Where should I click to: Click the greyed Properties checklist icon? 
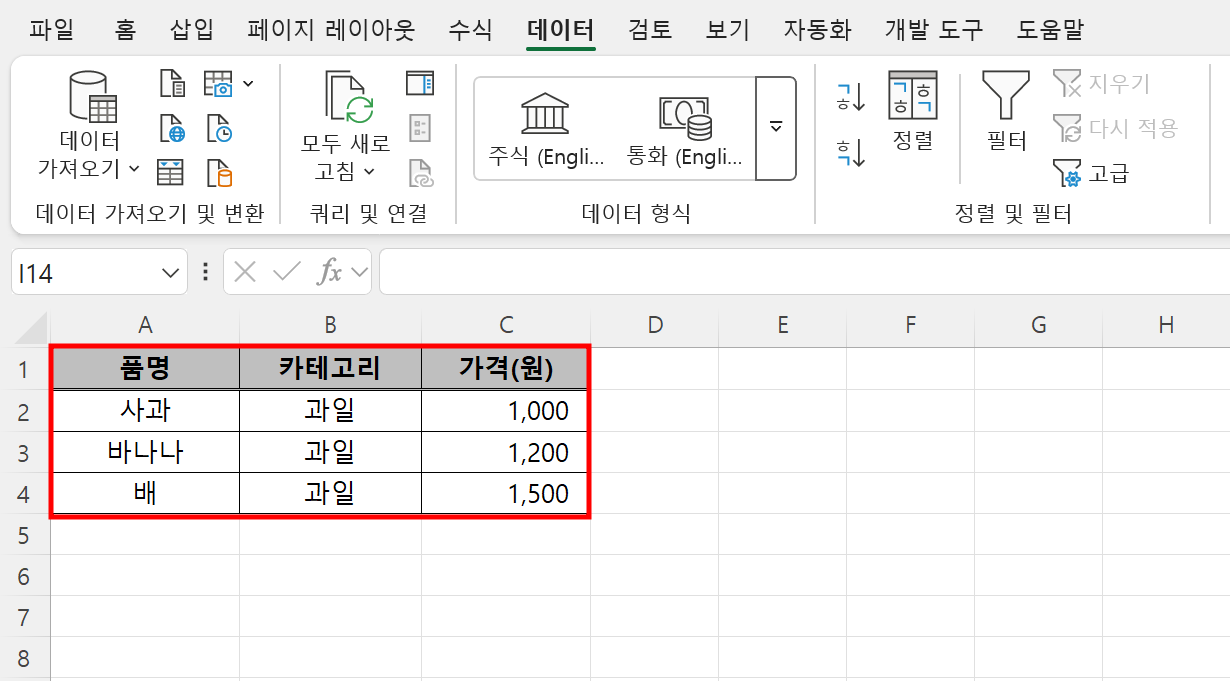tap(420, 128)
